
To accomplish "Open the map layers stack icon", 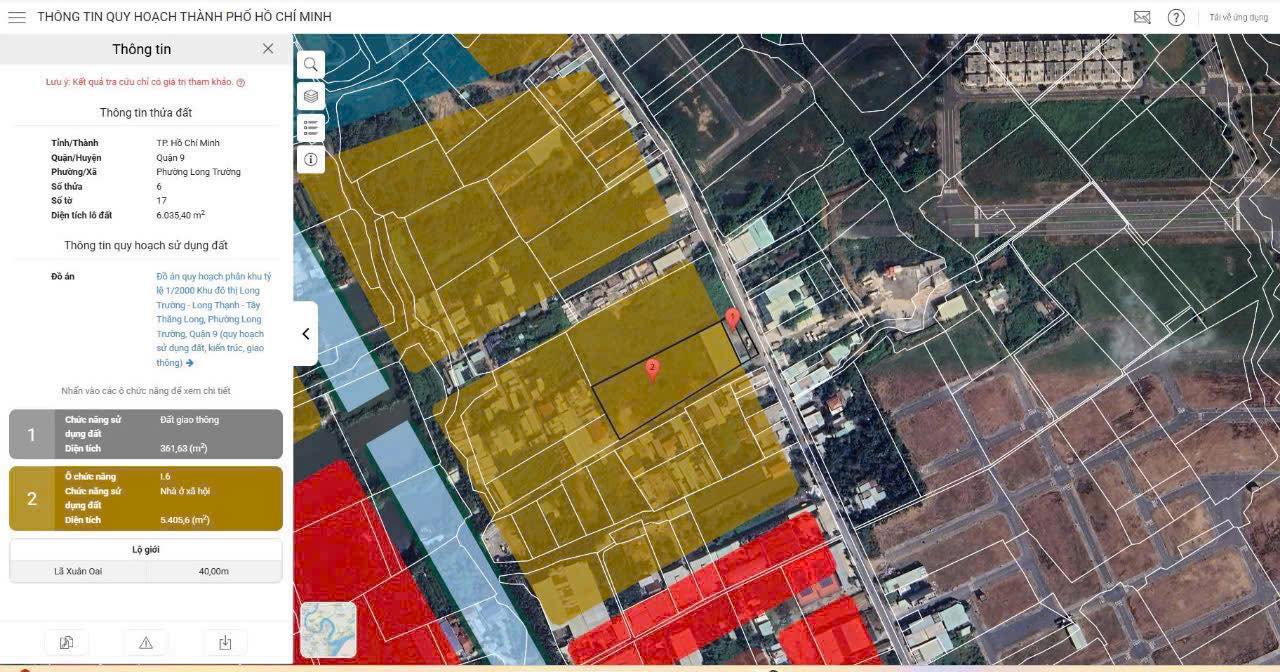I will click(311, 96).
